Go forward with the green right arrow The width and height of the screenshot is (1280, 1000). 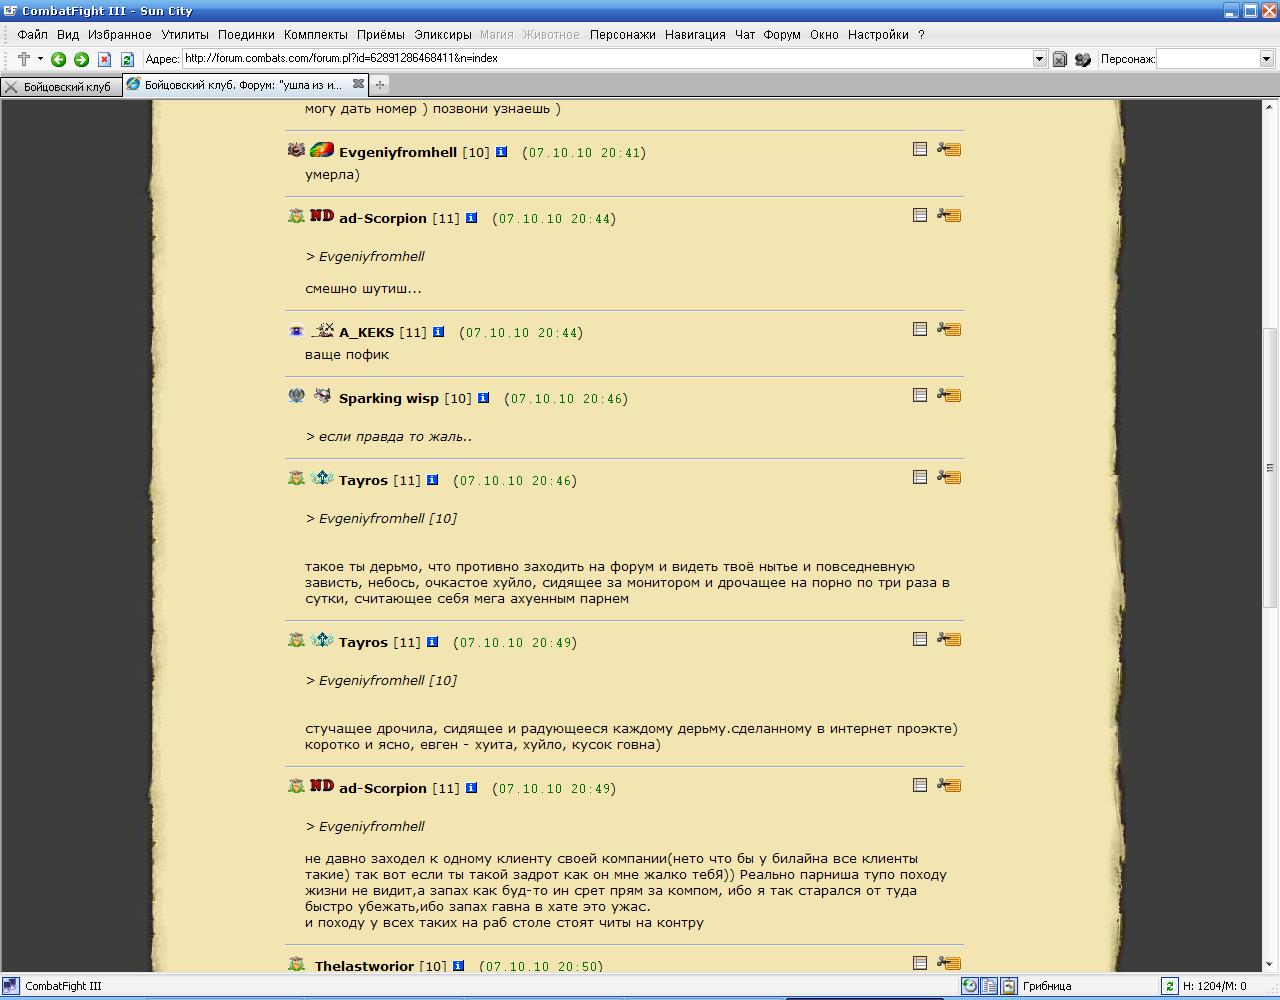click(x=81, y=59)
